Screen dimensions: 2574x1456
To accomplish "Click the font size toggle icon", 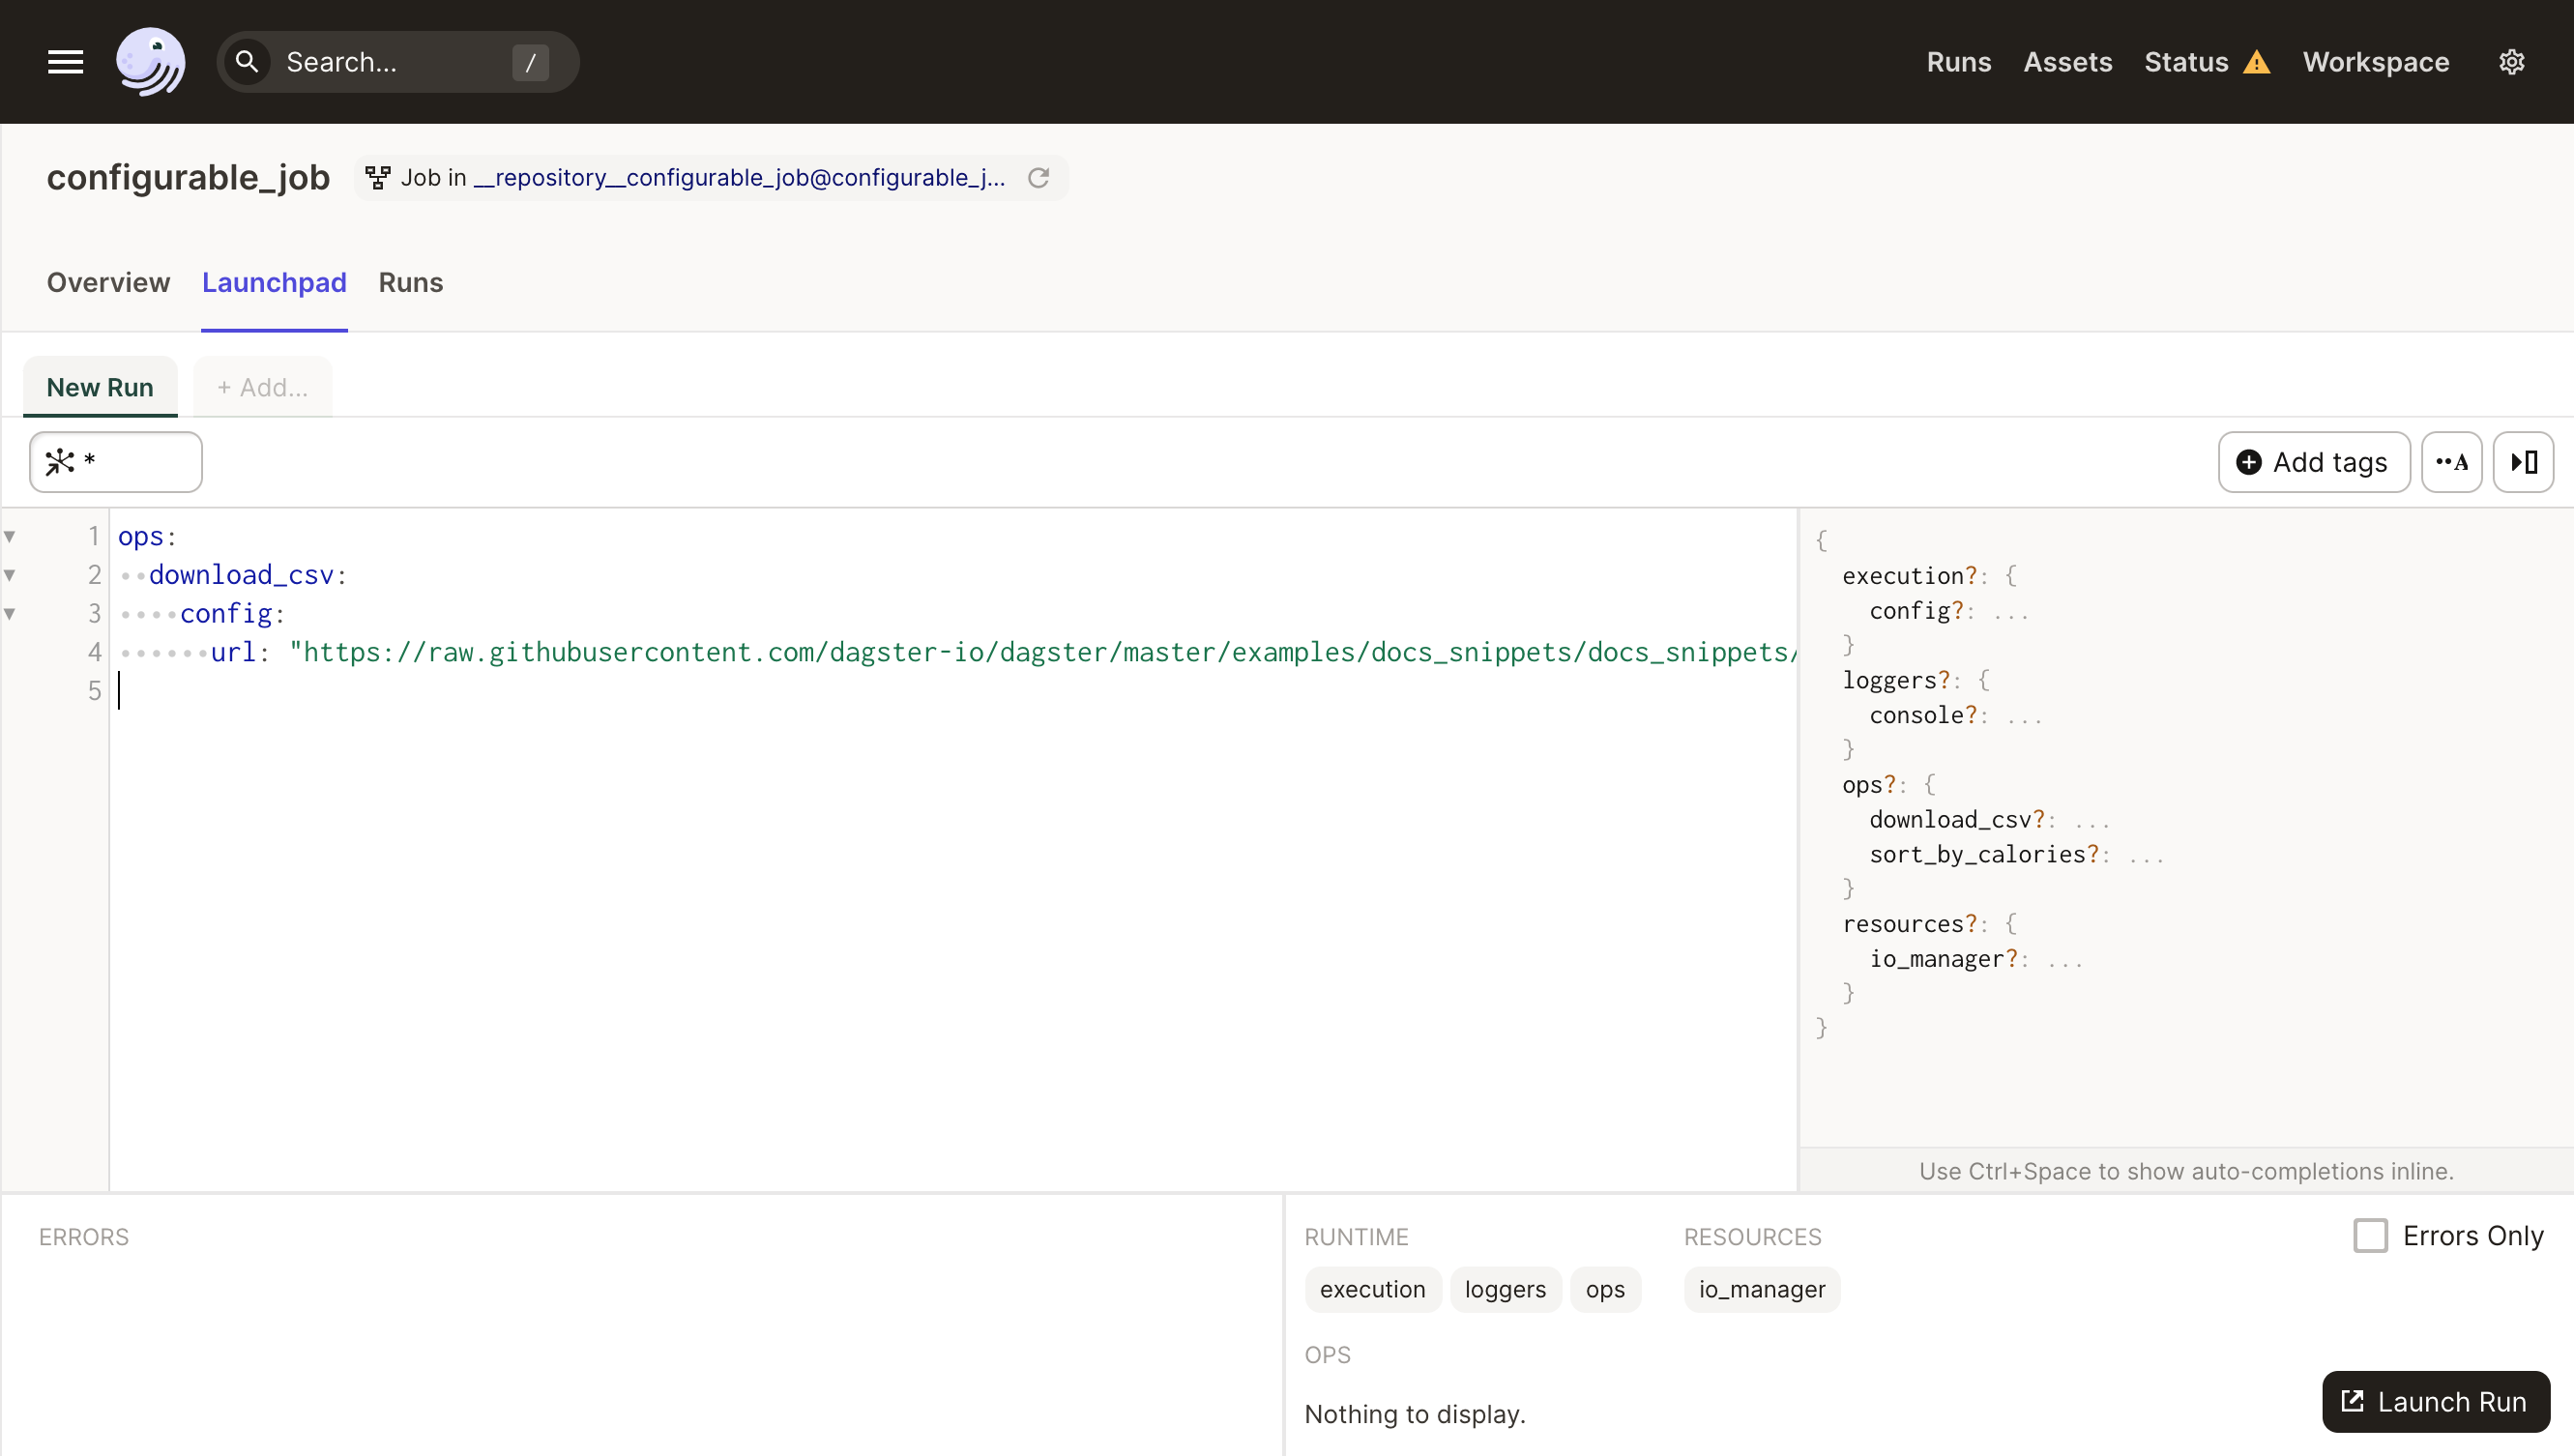I will click(2454, 461).
